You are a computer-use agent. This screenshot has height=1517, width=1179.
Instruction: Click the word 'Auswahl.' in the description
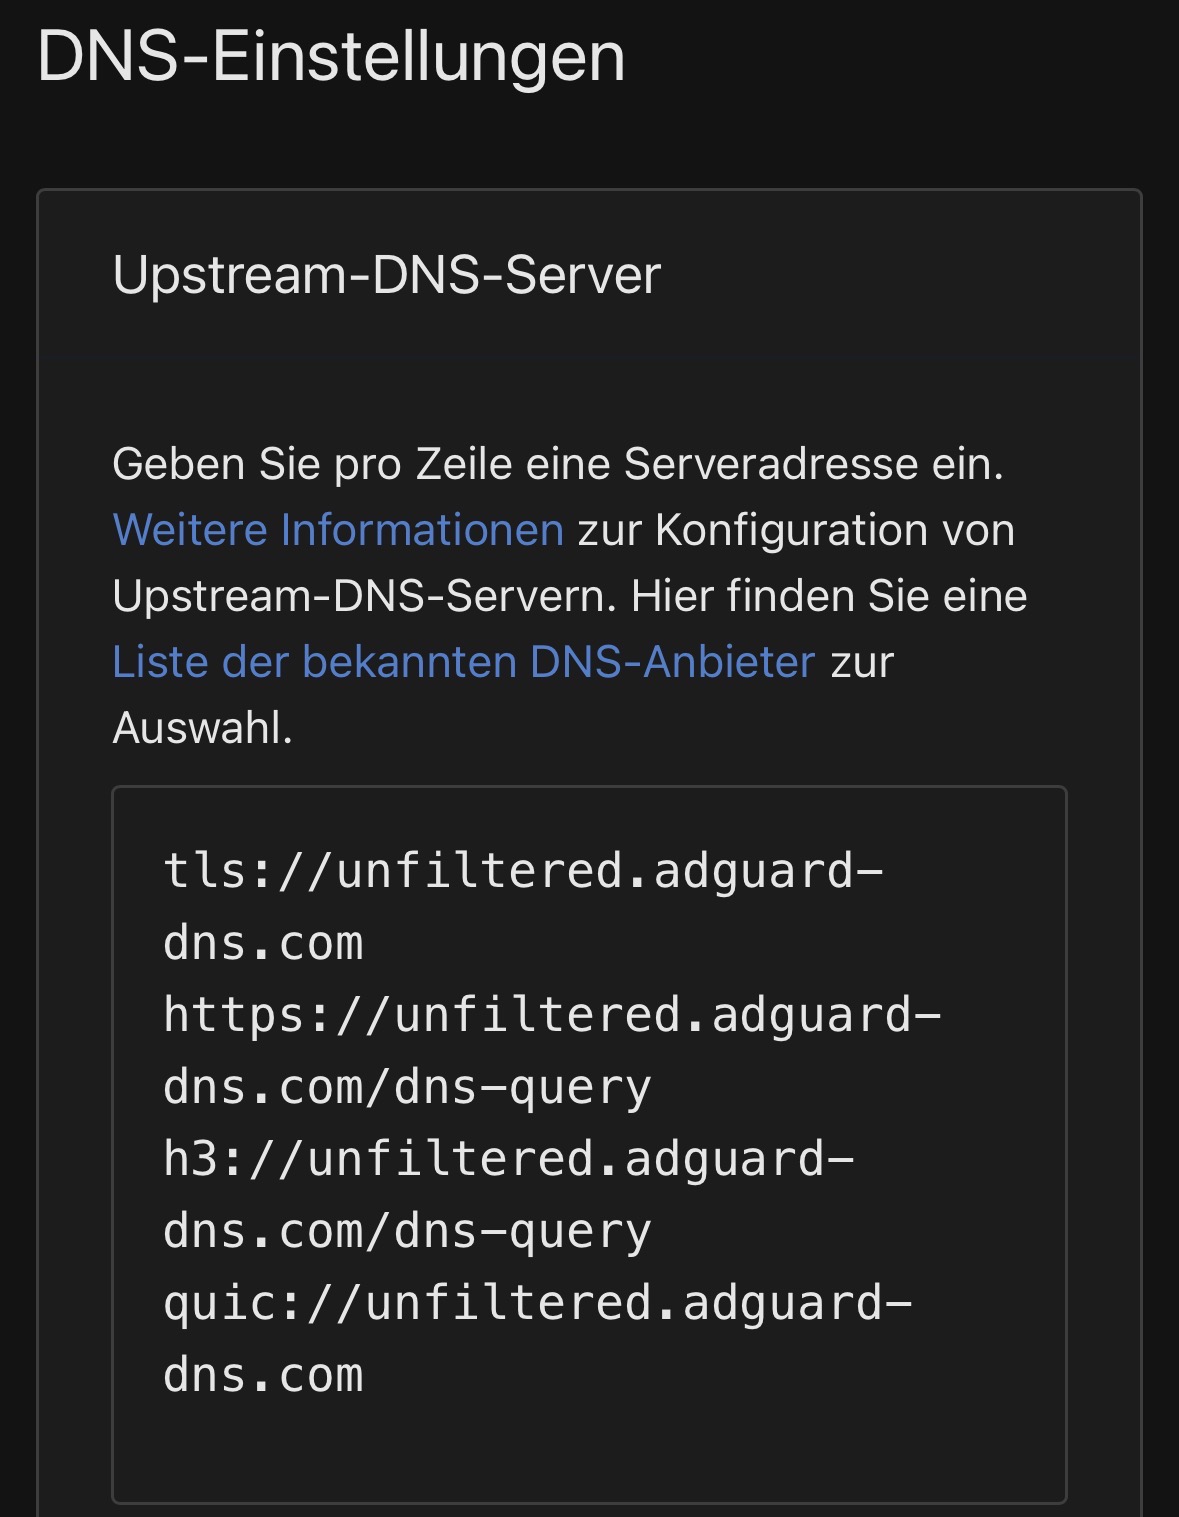pyautogui.click(x=202, y=728)
